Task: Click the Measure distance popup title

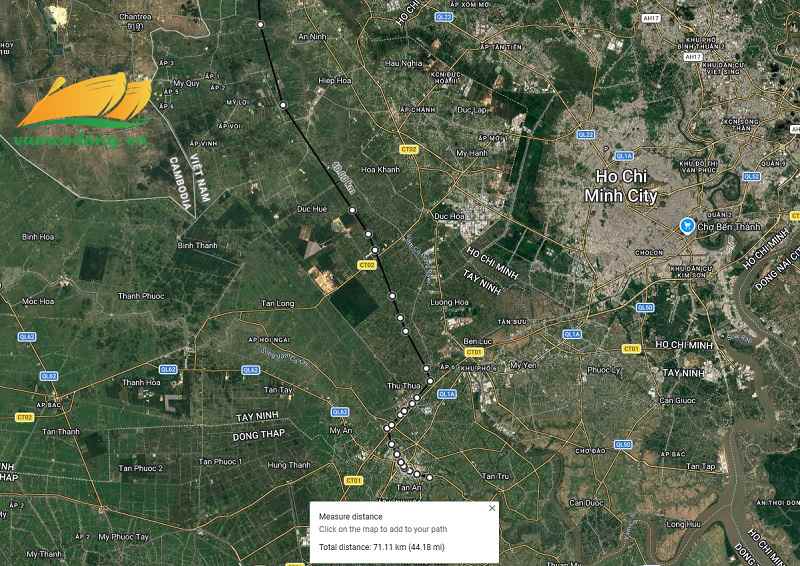Action: pyautogui.click(x=351, y=516)
